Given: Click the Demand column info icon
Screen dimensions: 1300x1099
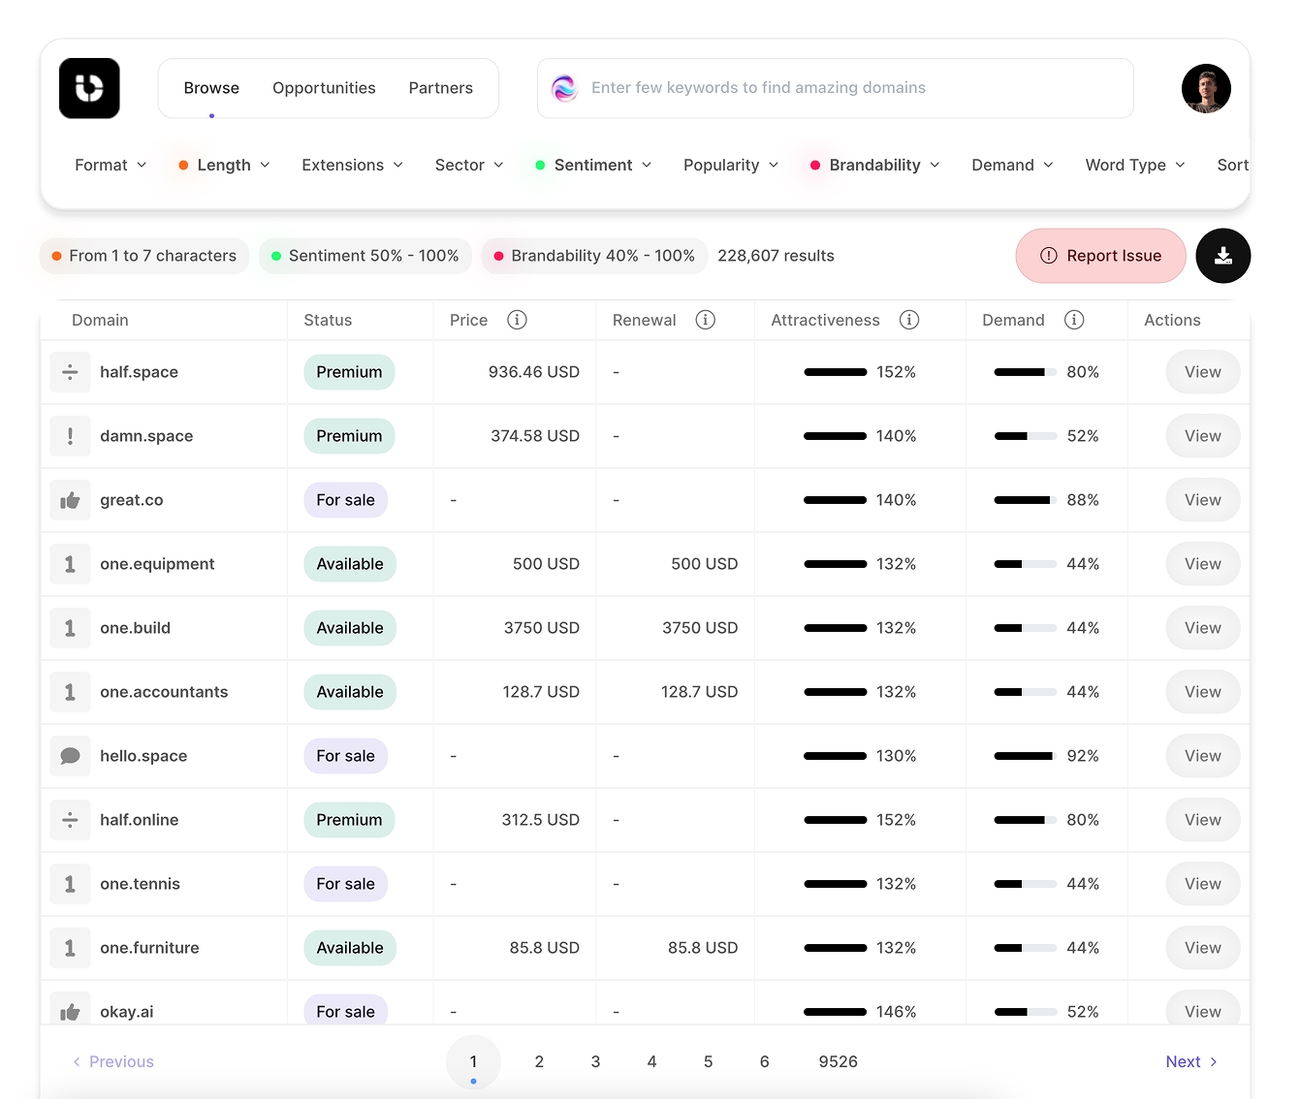Looking at the screenshot, I should 1075,320.
